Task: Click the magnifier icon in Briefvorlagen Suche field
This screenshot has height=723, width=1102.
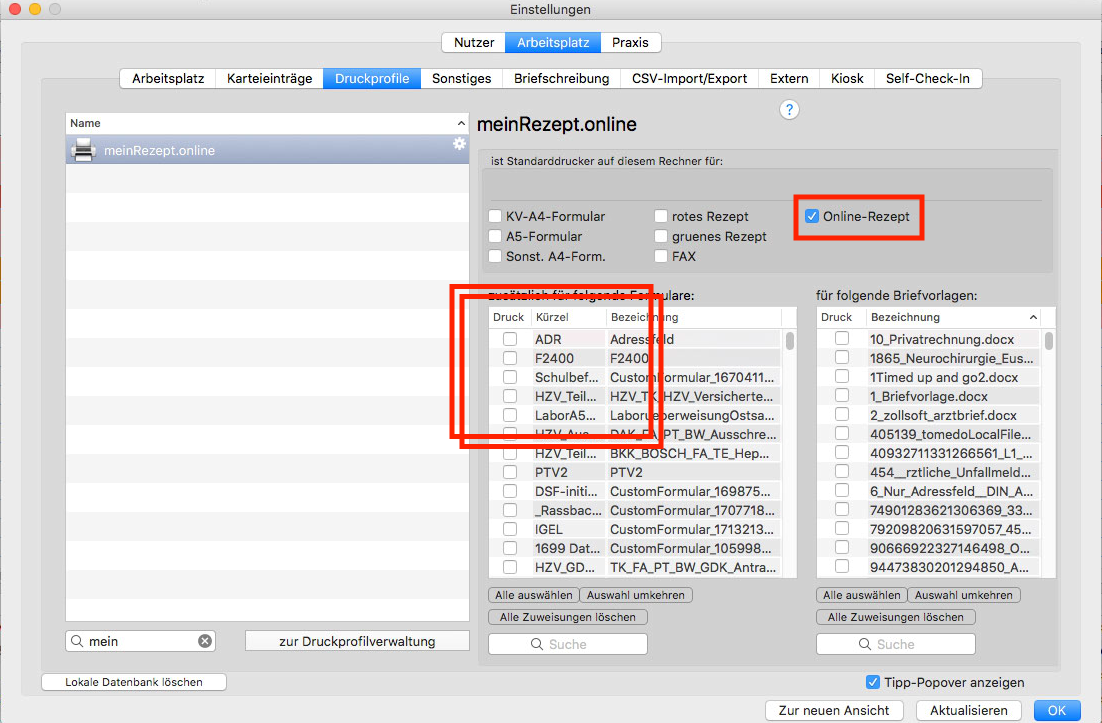Action: 865,644
